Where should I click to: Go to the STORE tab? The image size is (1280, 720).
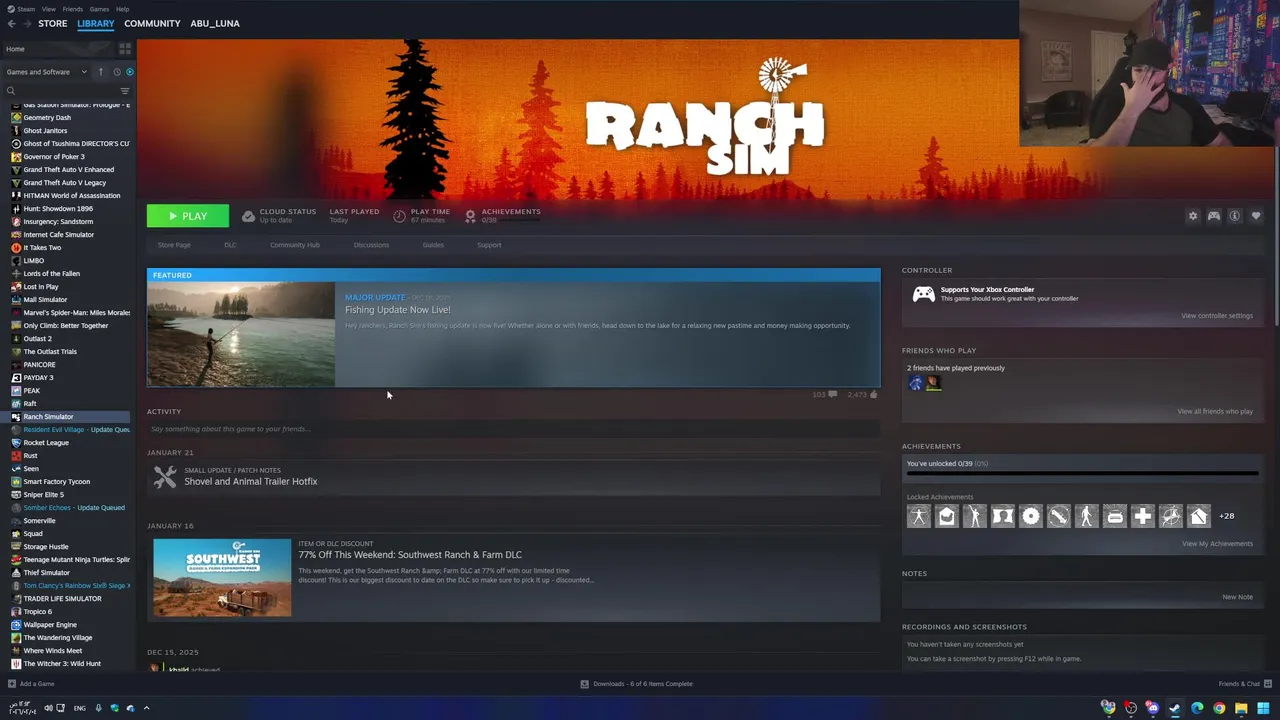pos(53,23)
